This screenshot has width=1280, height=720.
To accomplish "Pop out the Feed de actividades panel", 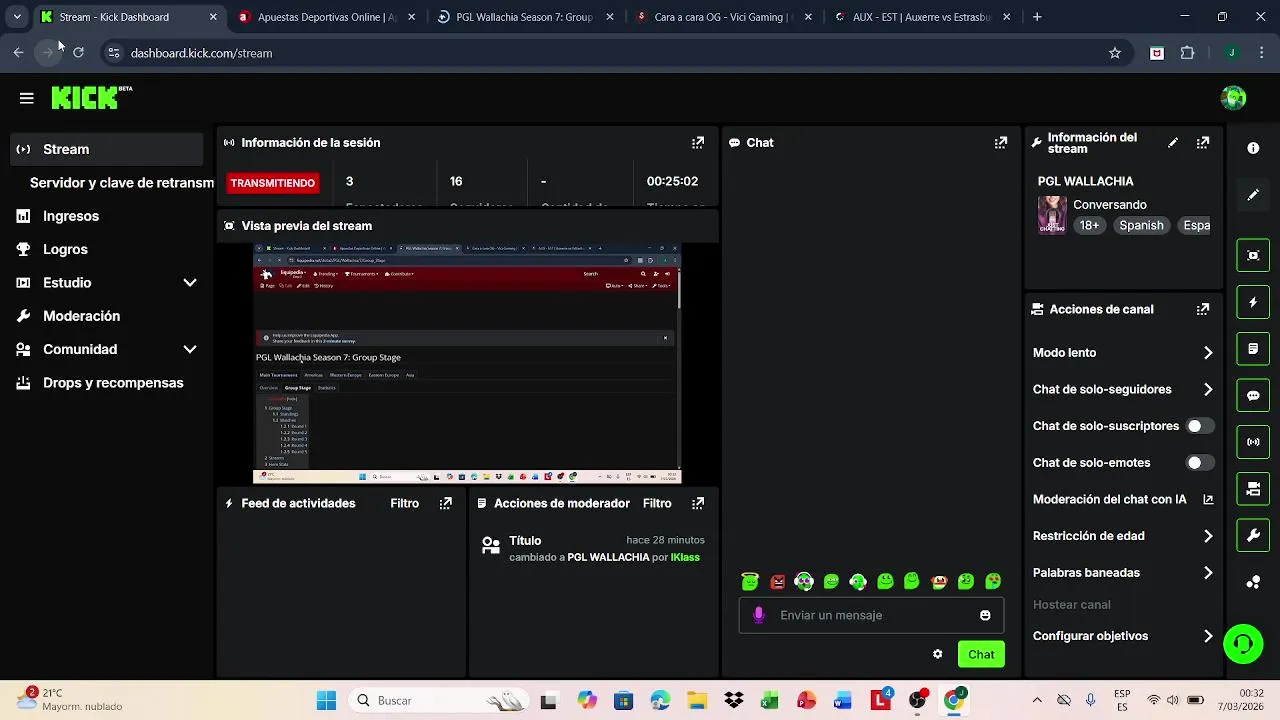I will (446, 504).
